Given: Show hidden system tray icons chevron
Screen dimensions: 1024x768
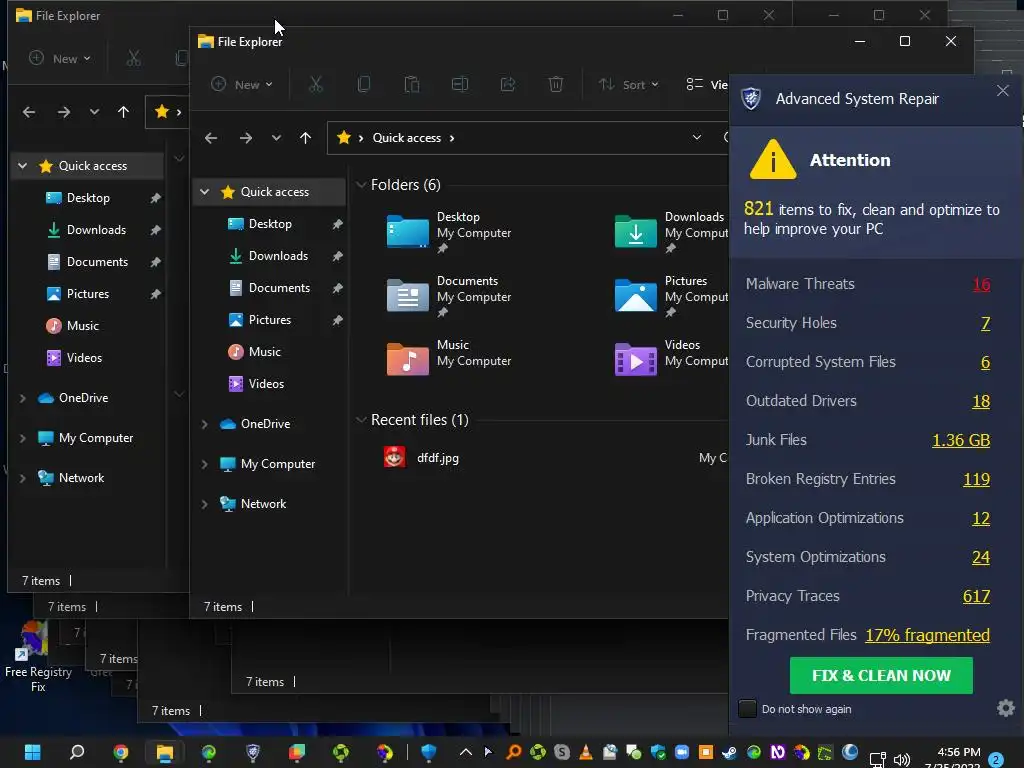Looking at the screenshot, I should 466,752.
